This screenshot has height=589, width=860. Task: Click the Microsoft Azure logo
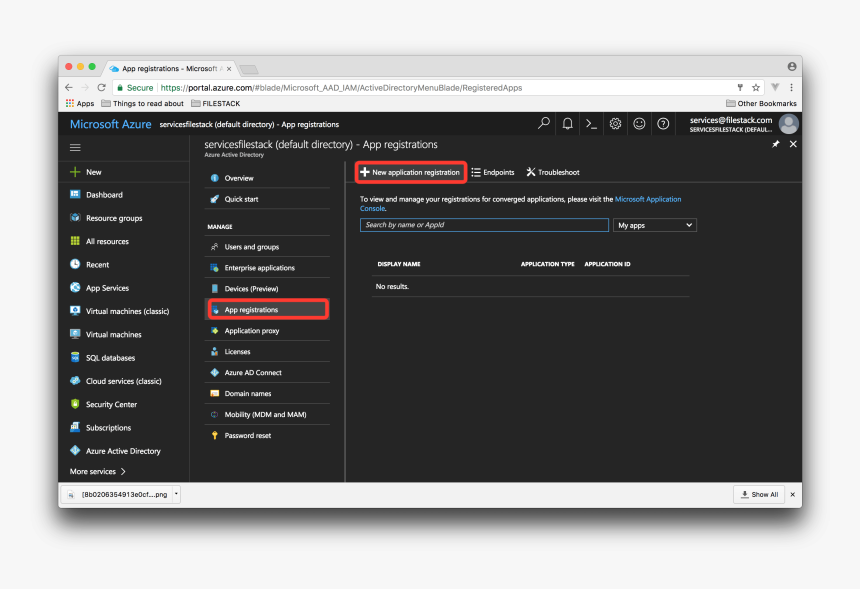[110, 124]
